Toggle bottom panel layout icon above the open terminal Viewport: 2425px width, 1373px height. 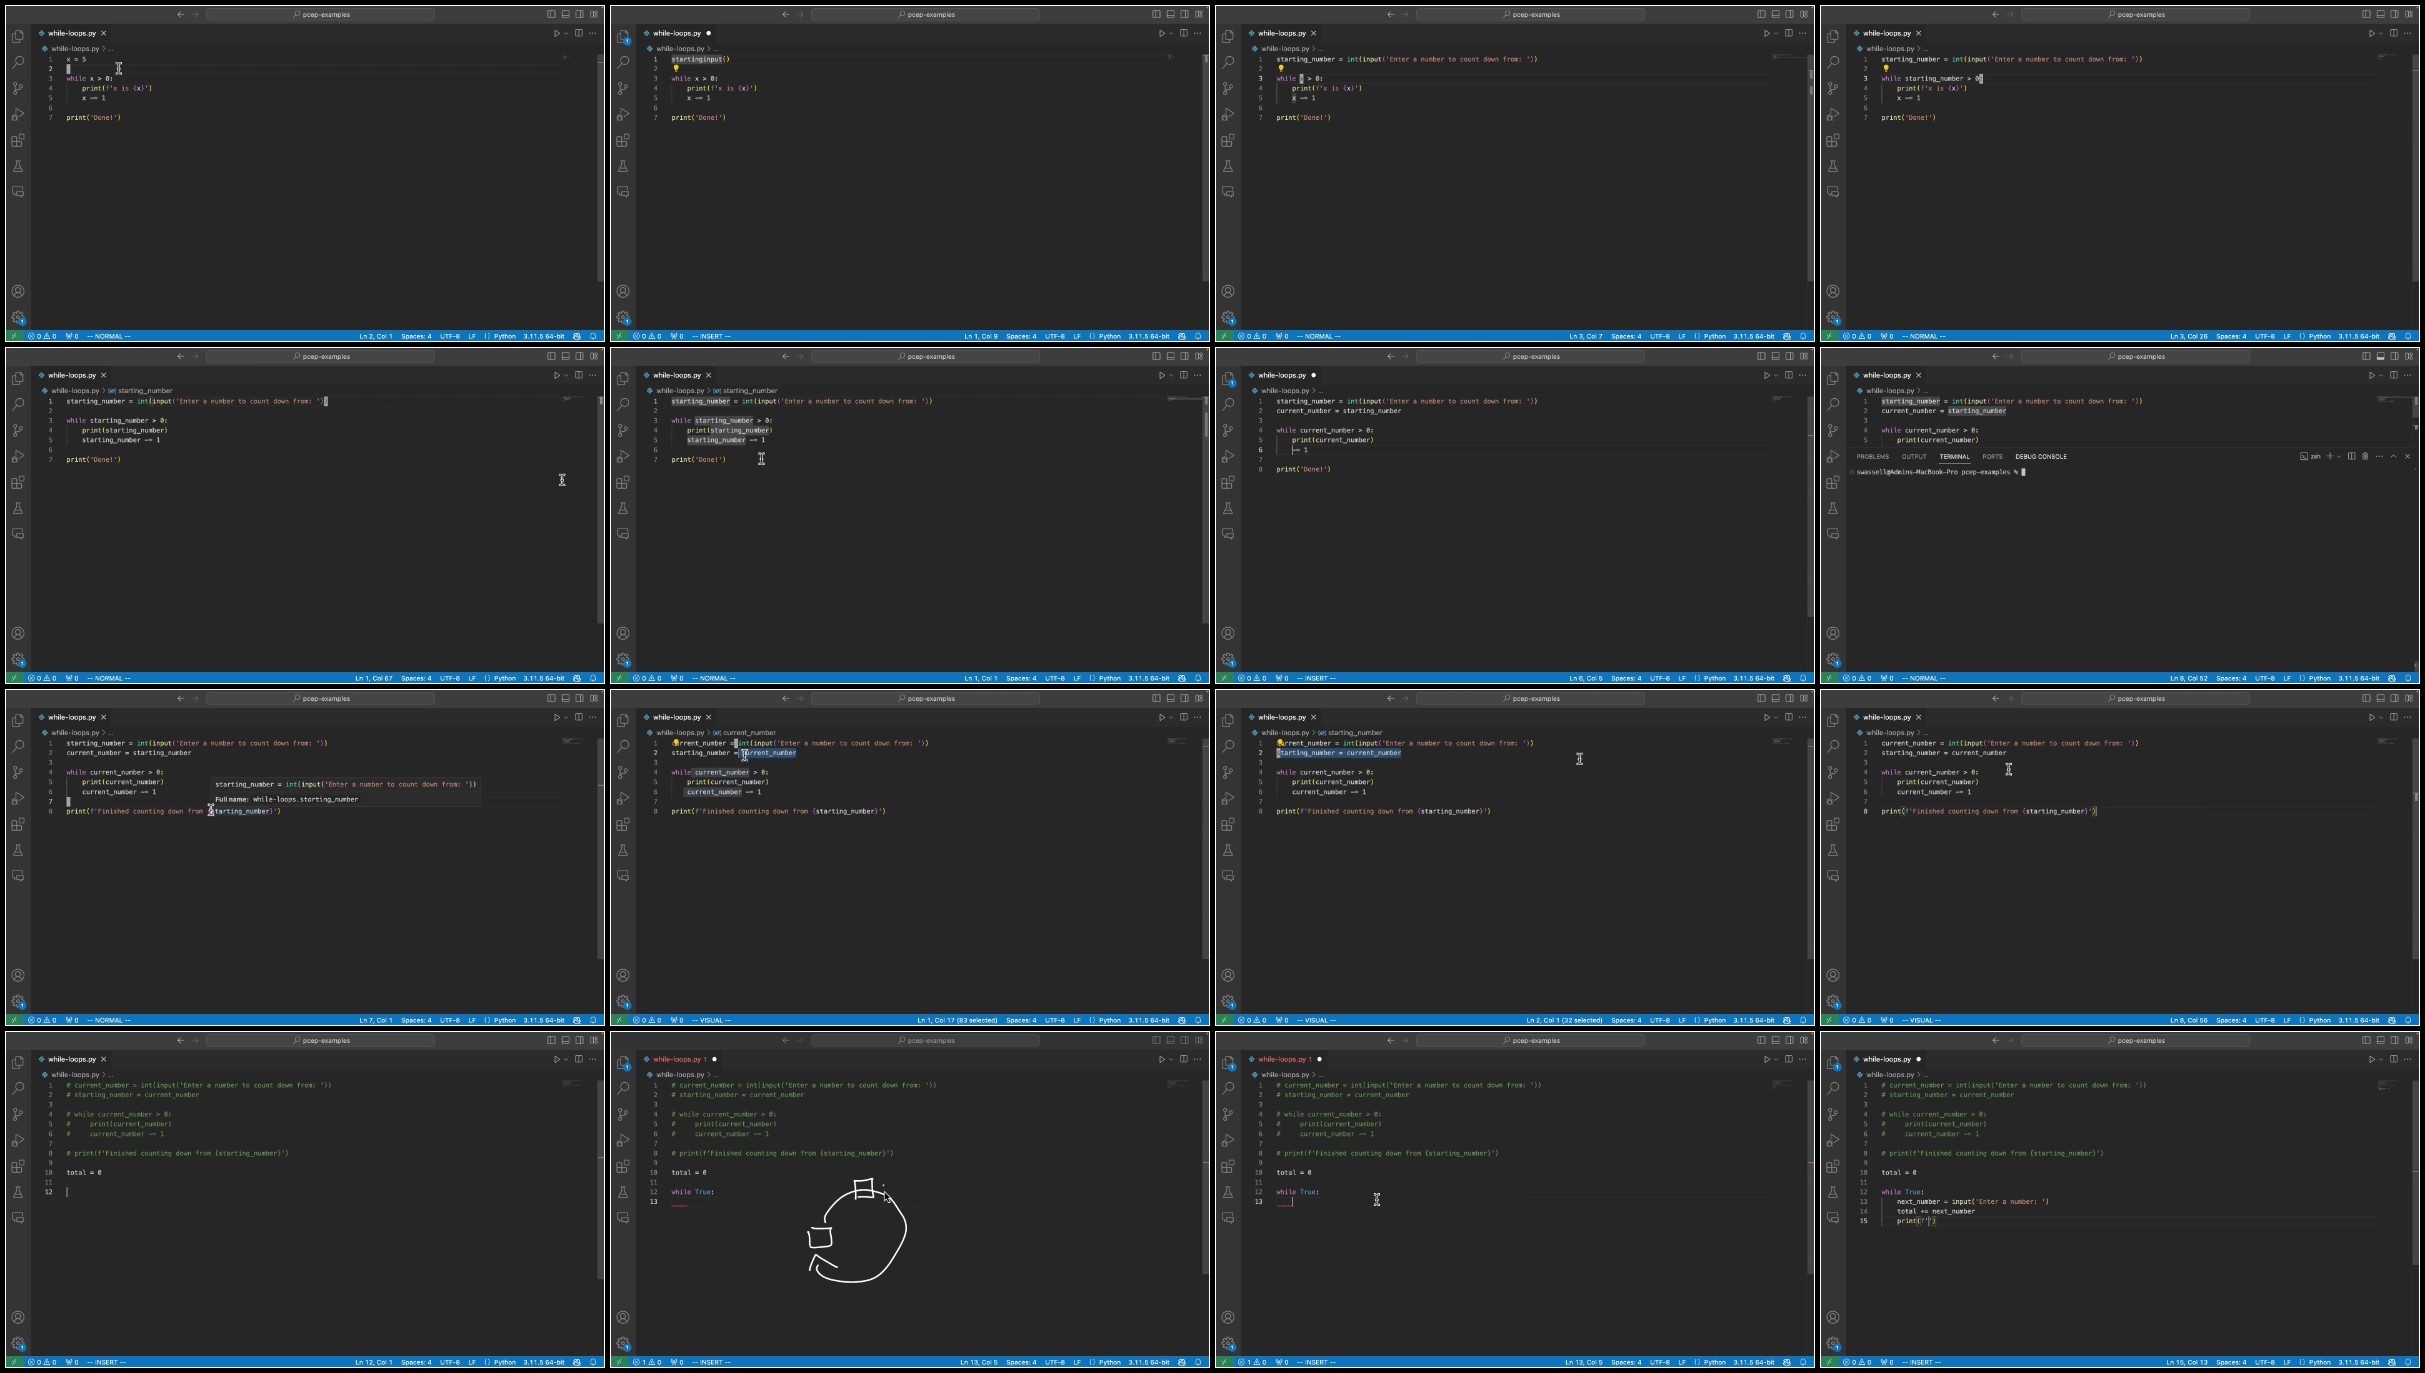pyautogui.click(x=2380, y=356)
